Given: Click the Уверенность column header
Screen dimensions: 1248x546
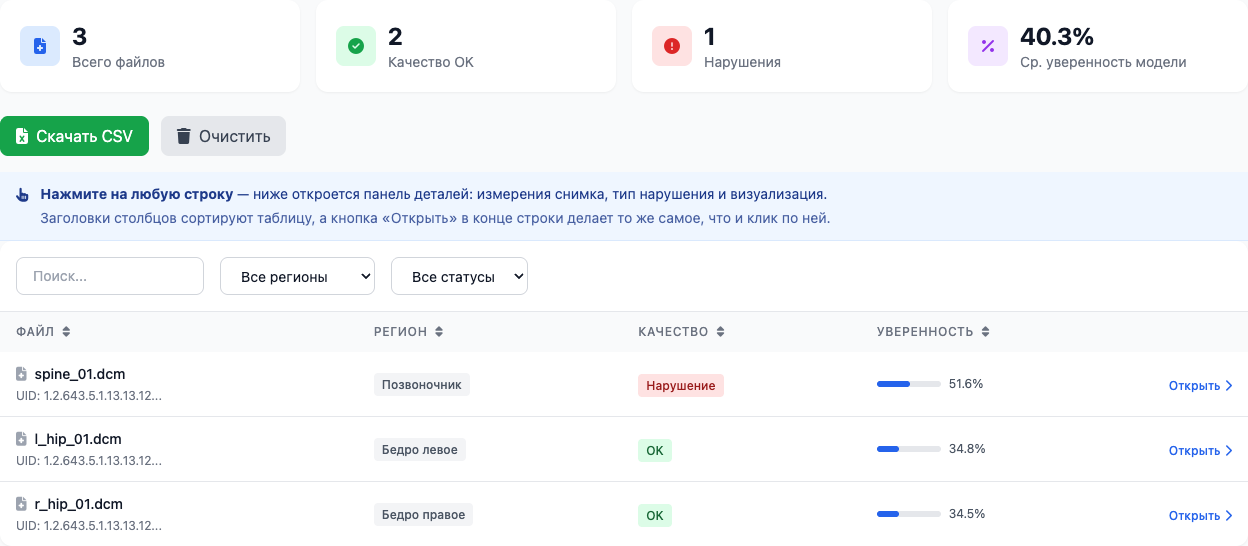Looking at the screenshot, I should 933,332.
